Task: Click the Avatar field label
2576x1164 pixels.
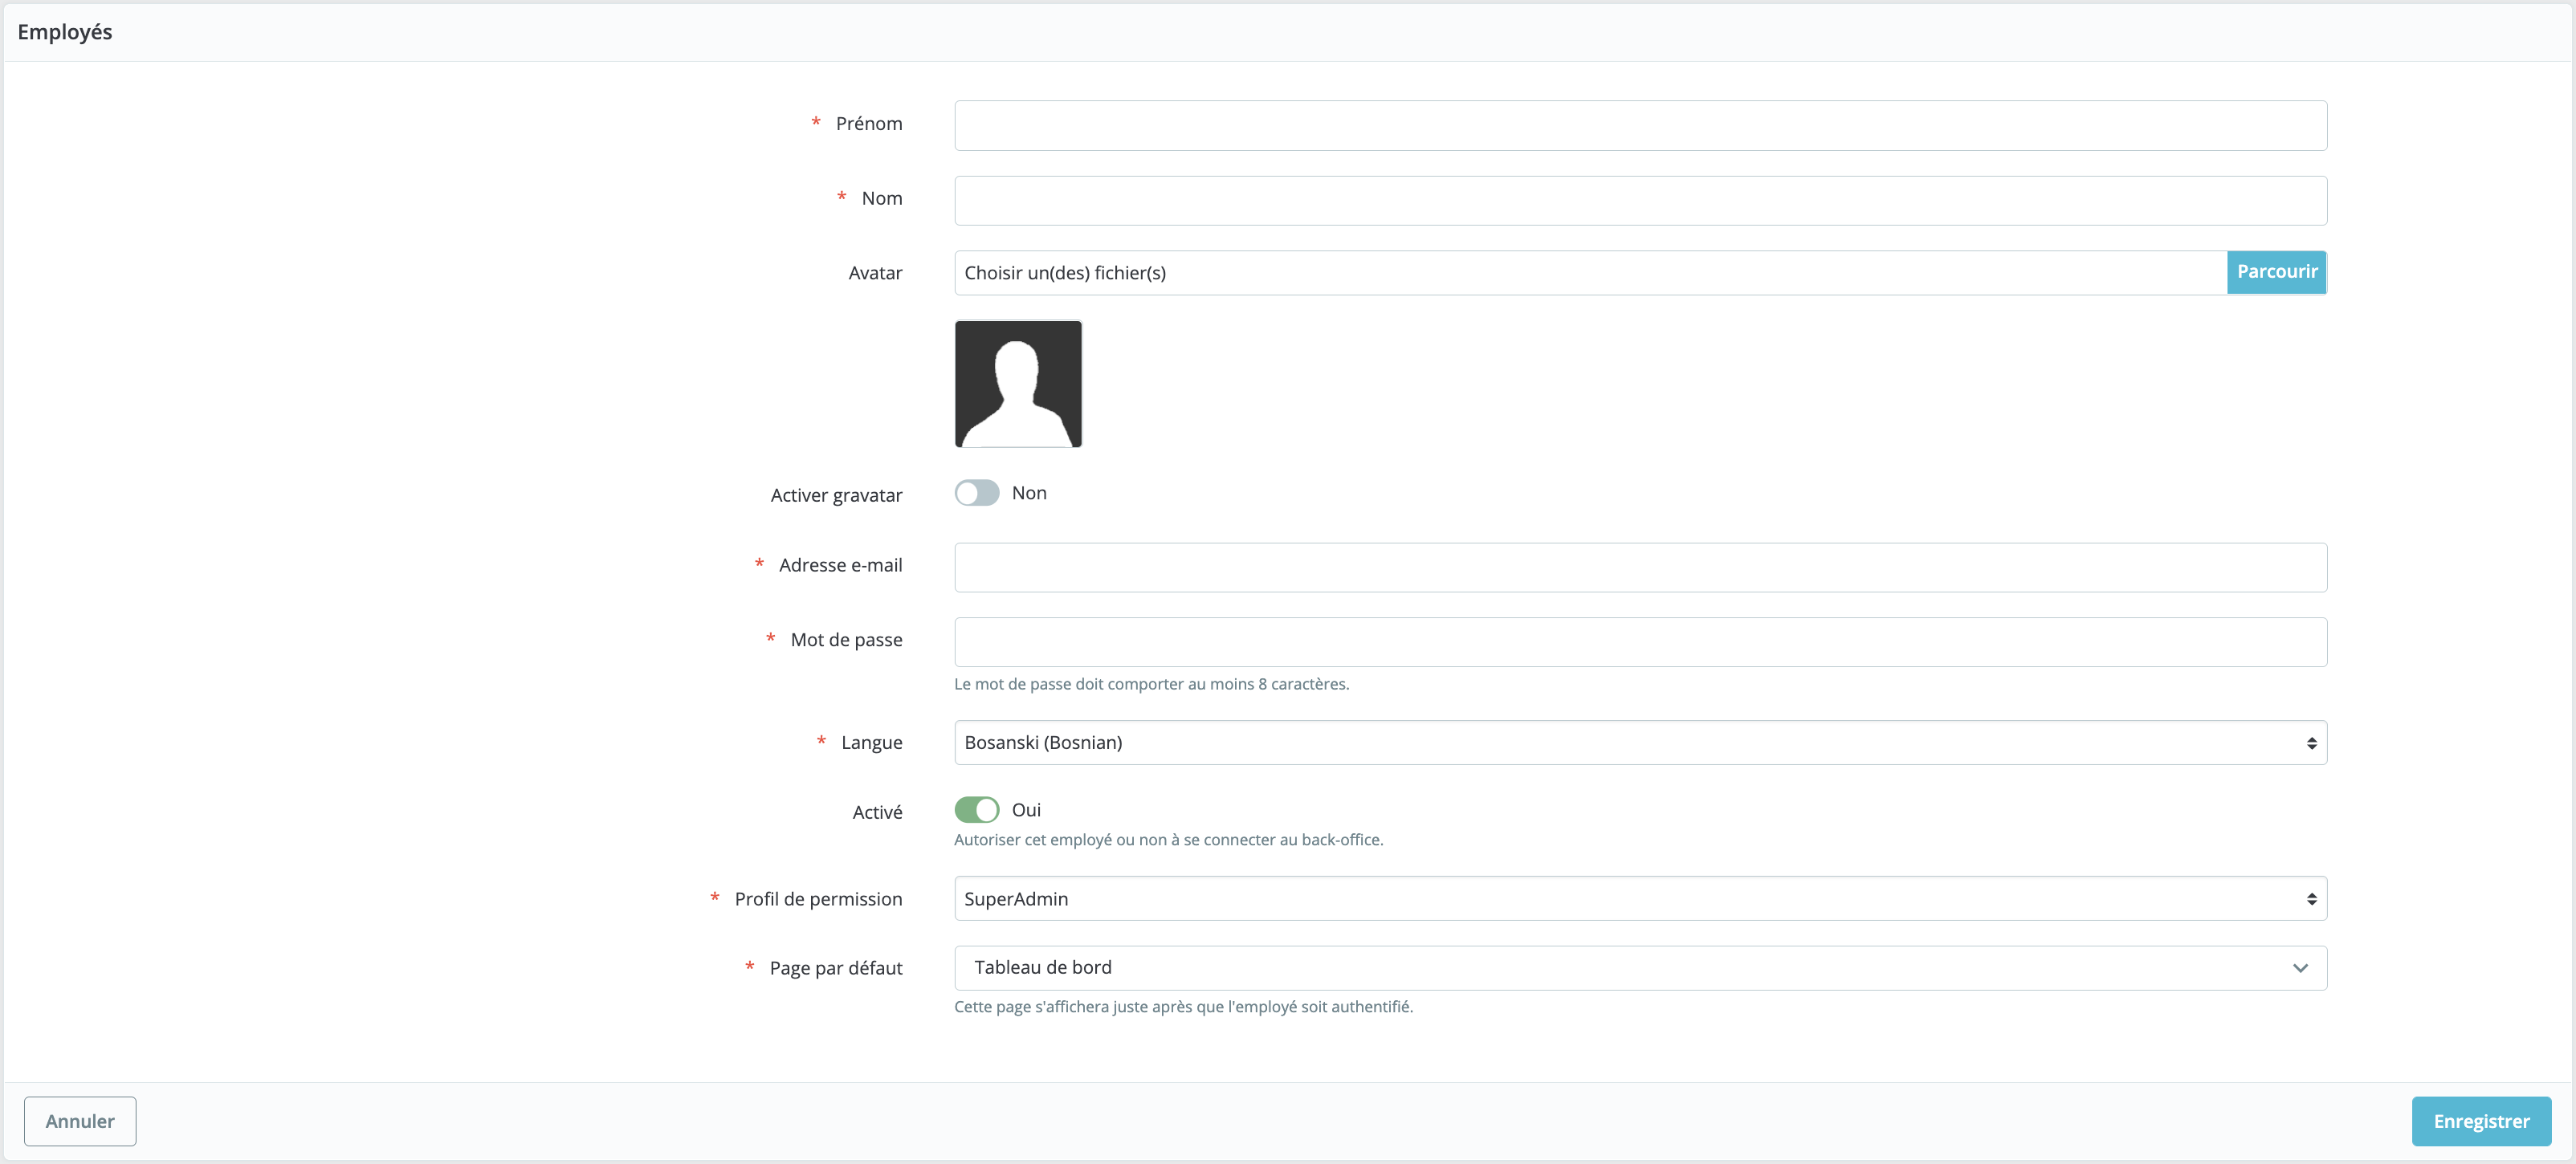Action: (x=875, y=273)
